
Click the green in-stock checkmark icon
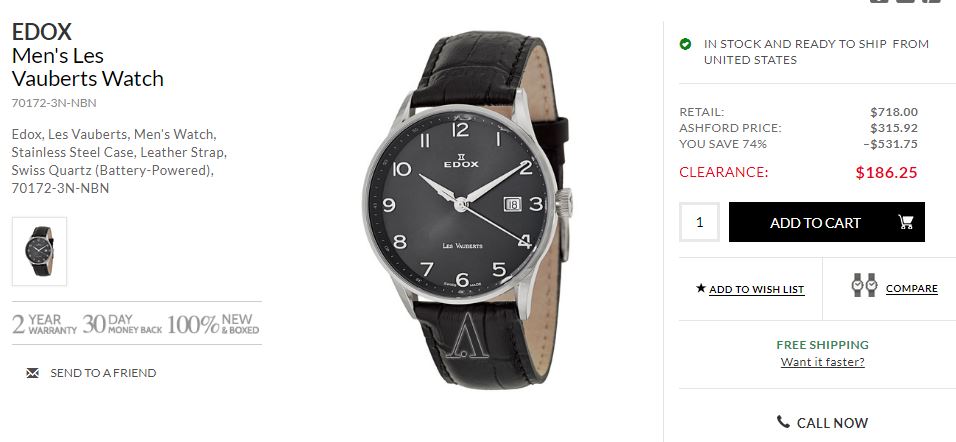(x=685, y=44)
